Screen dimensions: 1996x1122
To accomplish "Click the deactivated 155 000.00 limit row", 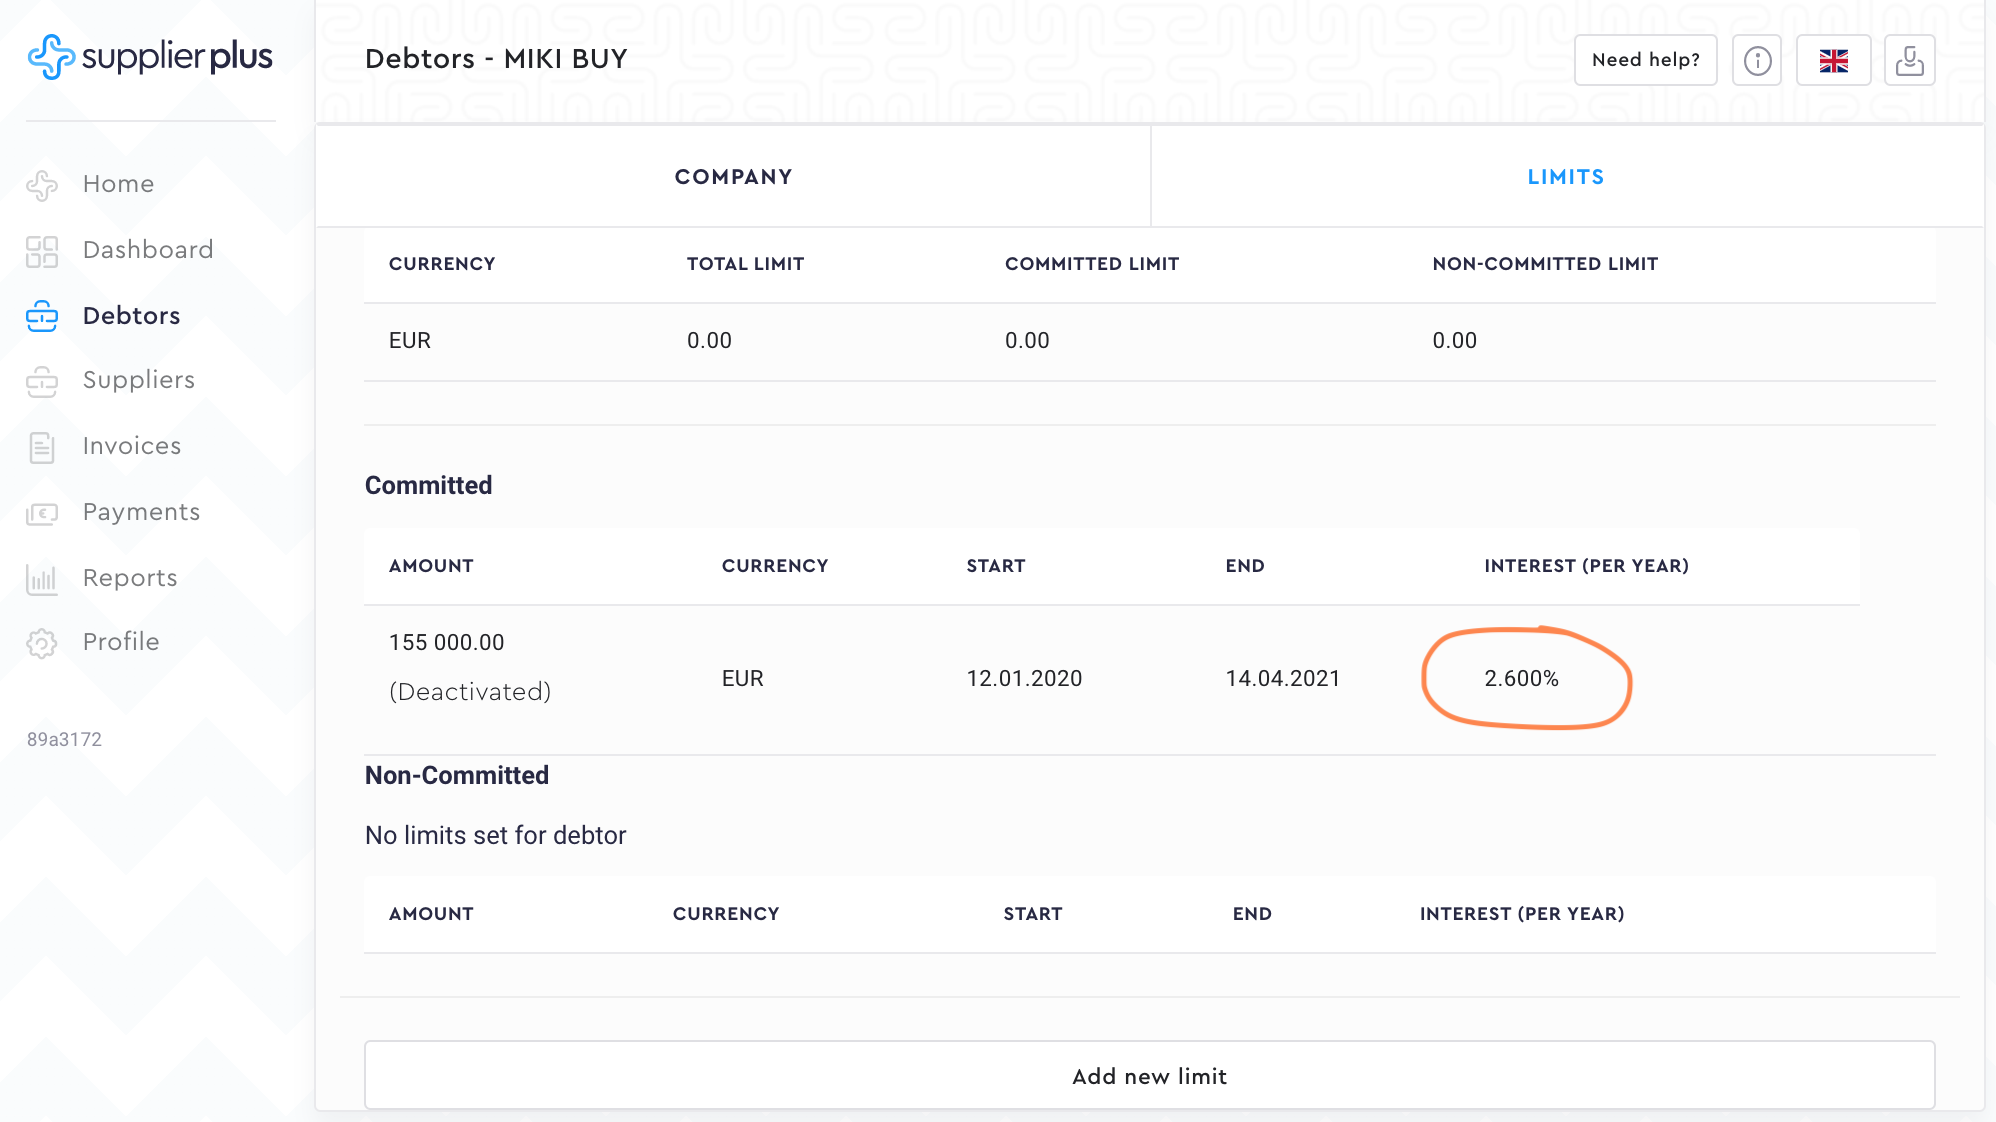I will (x=446, y=643).
